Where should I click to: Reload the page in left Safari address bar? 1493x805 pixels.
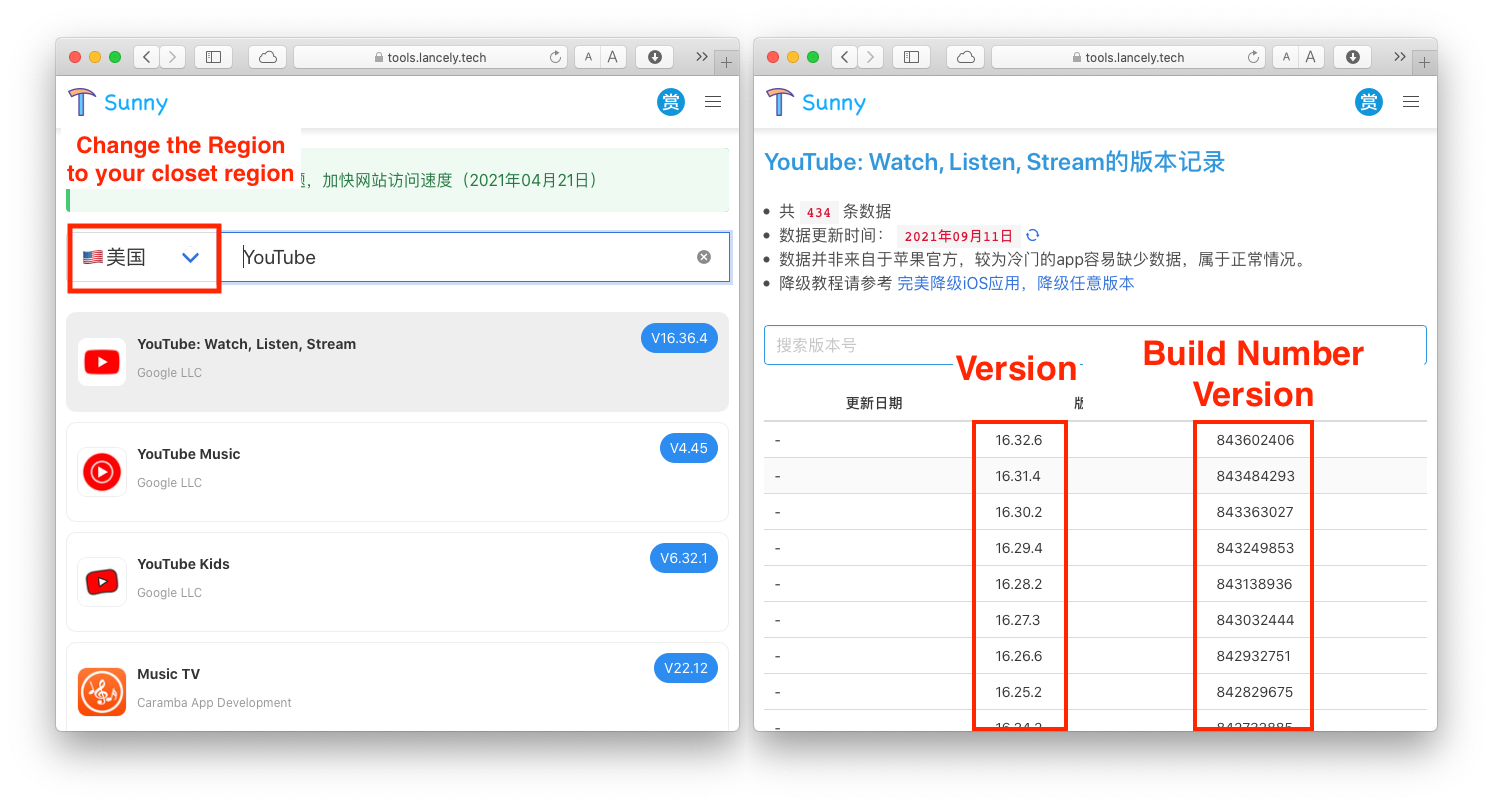tap(555, 58)
